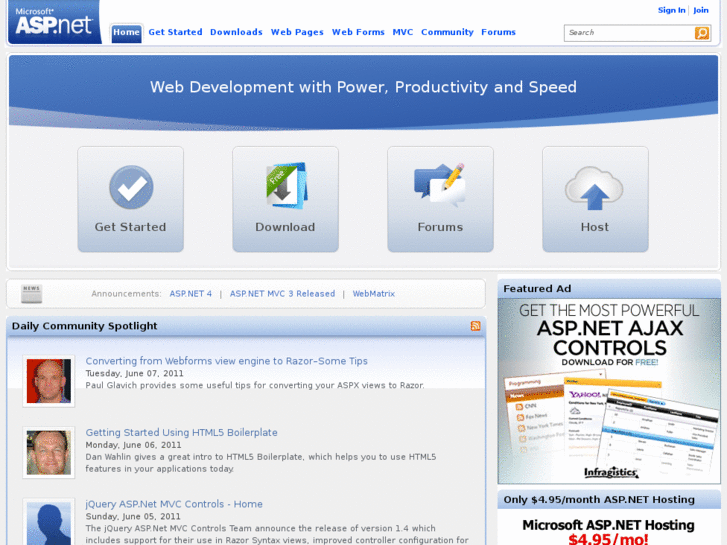Image resolution: width=727 pixels, height=545 pixels.
Task: Open the Web Forms section
Action: click(358, 32)
